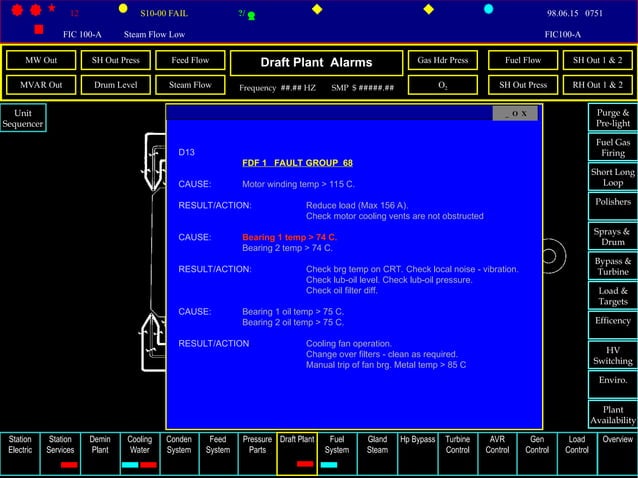Screen dimensions: 638x478
Task: Click the circular fan symbol right of popup
Action: coord(551,256)
